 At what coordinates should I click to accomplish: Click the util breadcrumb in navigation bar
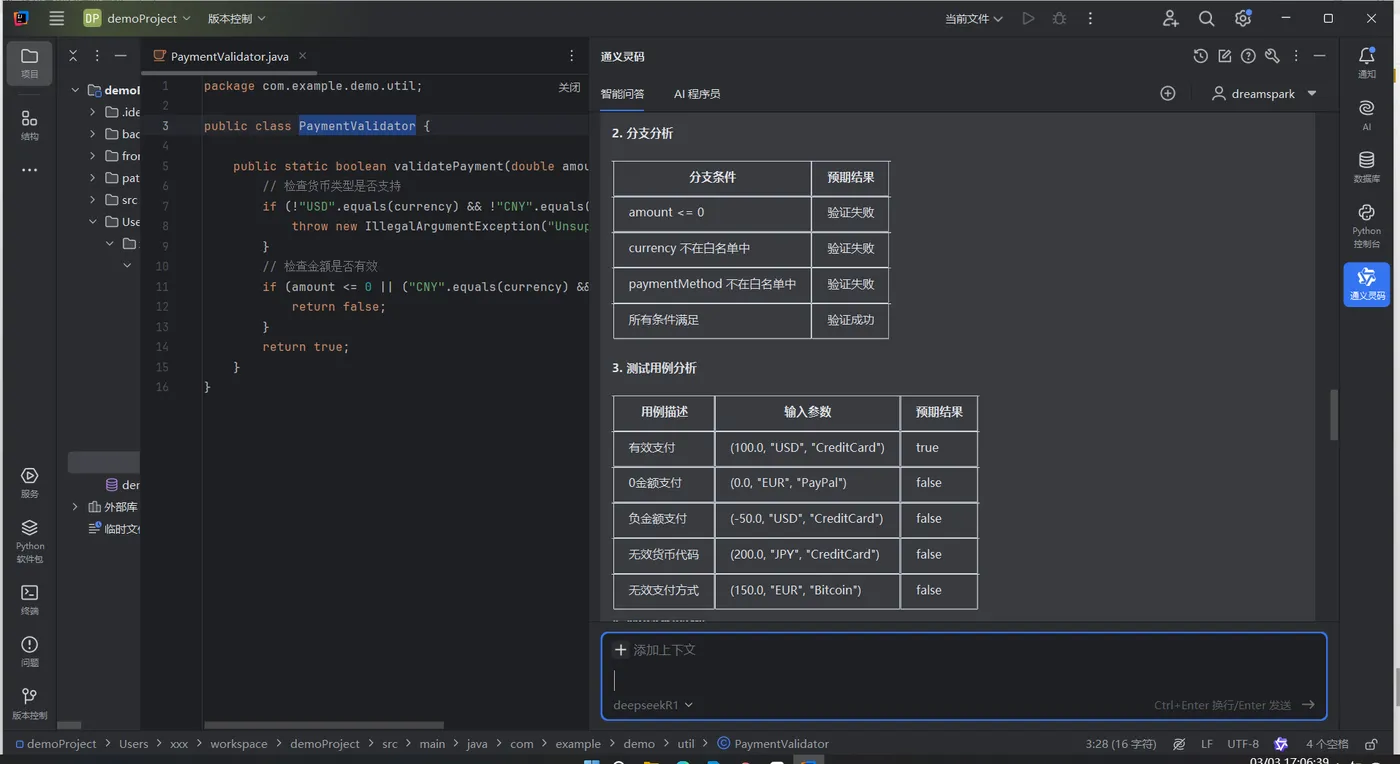coord(686,744)
